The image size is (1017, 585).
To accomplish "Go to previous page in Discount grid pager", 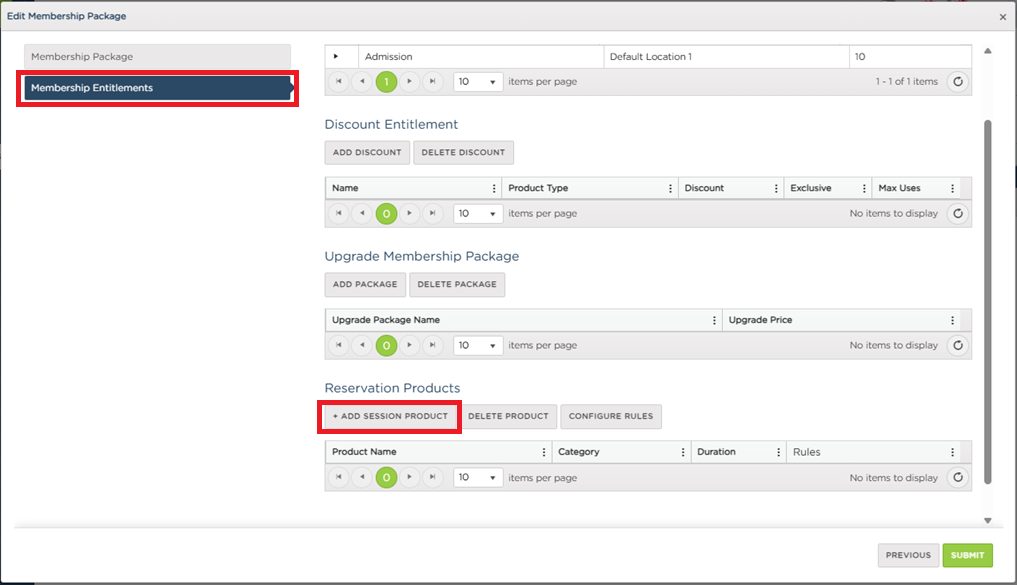I will [362, 213].
